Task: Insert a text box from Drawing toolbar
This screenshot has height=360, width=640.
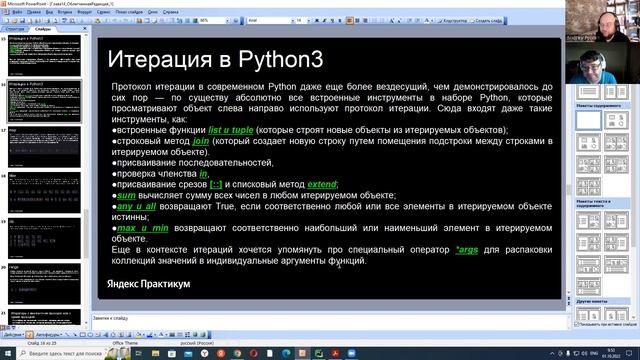Action: pyautogui.click(x=98, y=335)
